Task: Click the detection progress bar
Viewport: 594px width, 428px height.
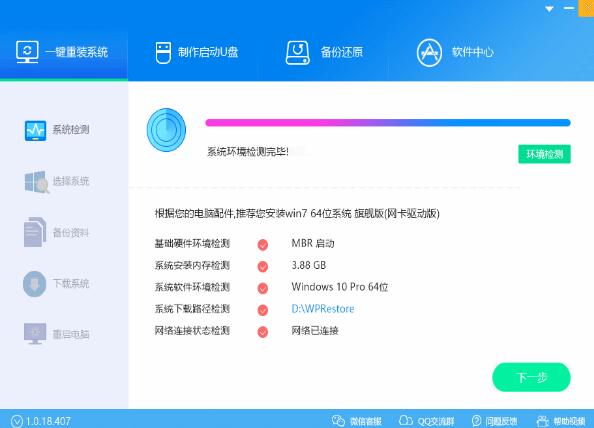Action: point(388,122)
